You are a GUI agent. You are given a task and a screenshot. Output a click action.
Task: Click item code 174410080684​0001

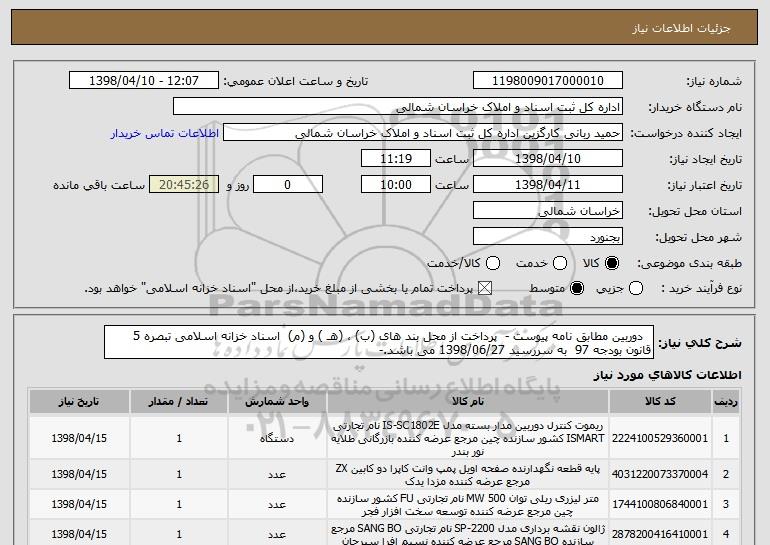tap(660, 504)
